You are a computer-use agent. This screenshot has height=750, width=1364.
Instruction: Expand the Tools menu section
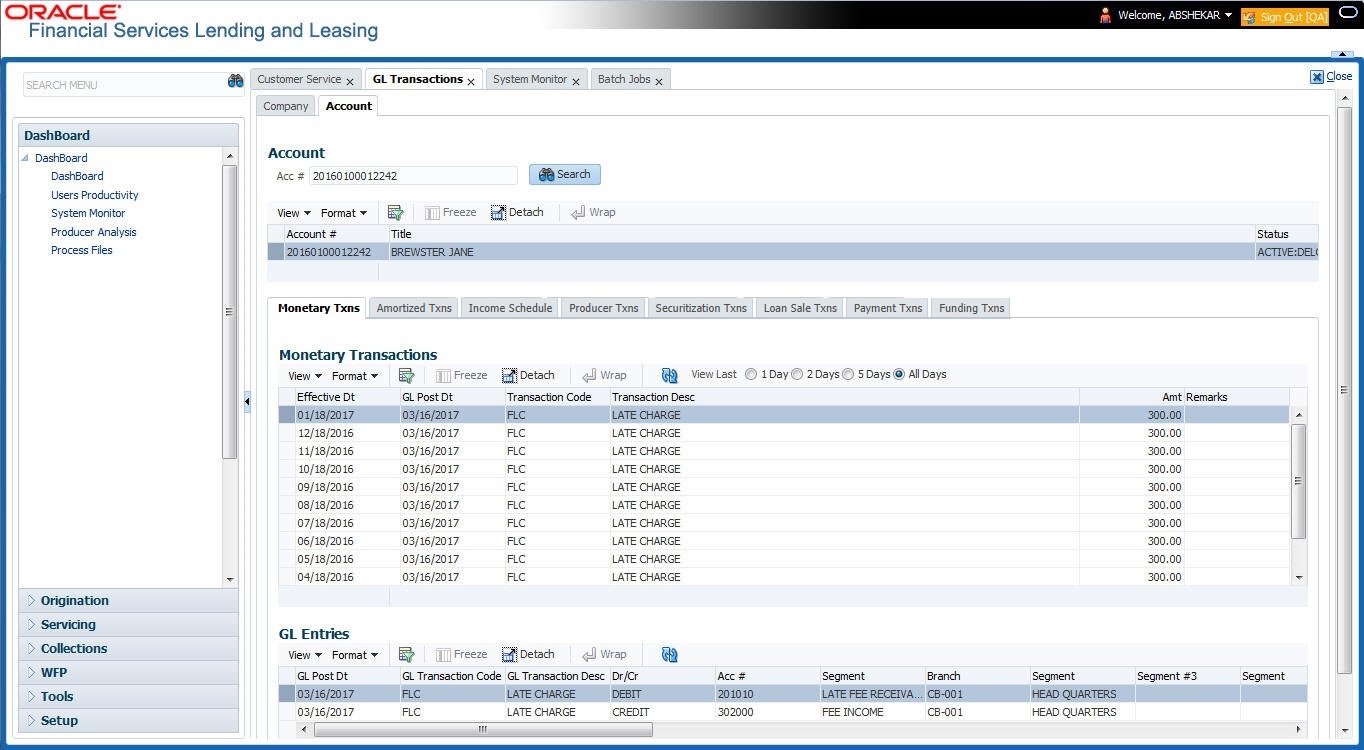point(128,696)
